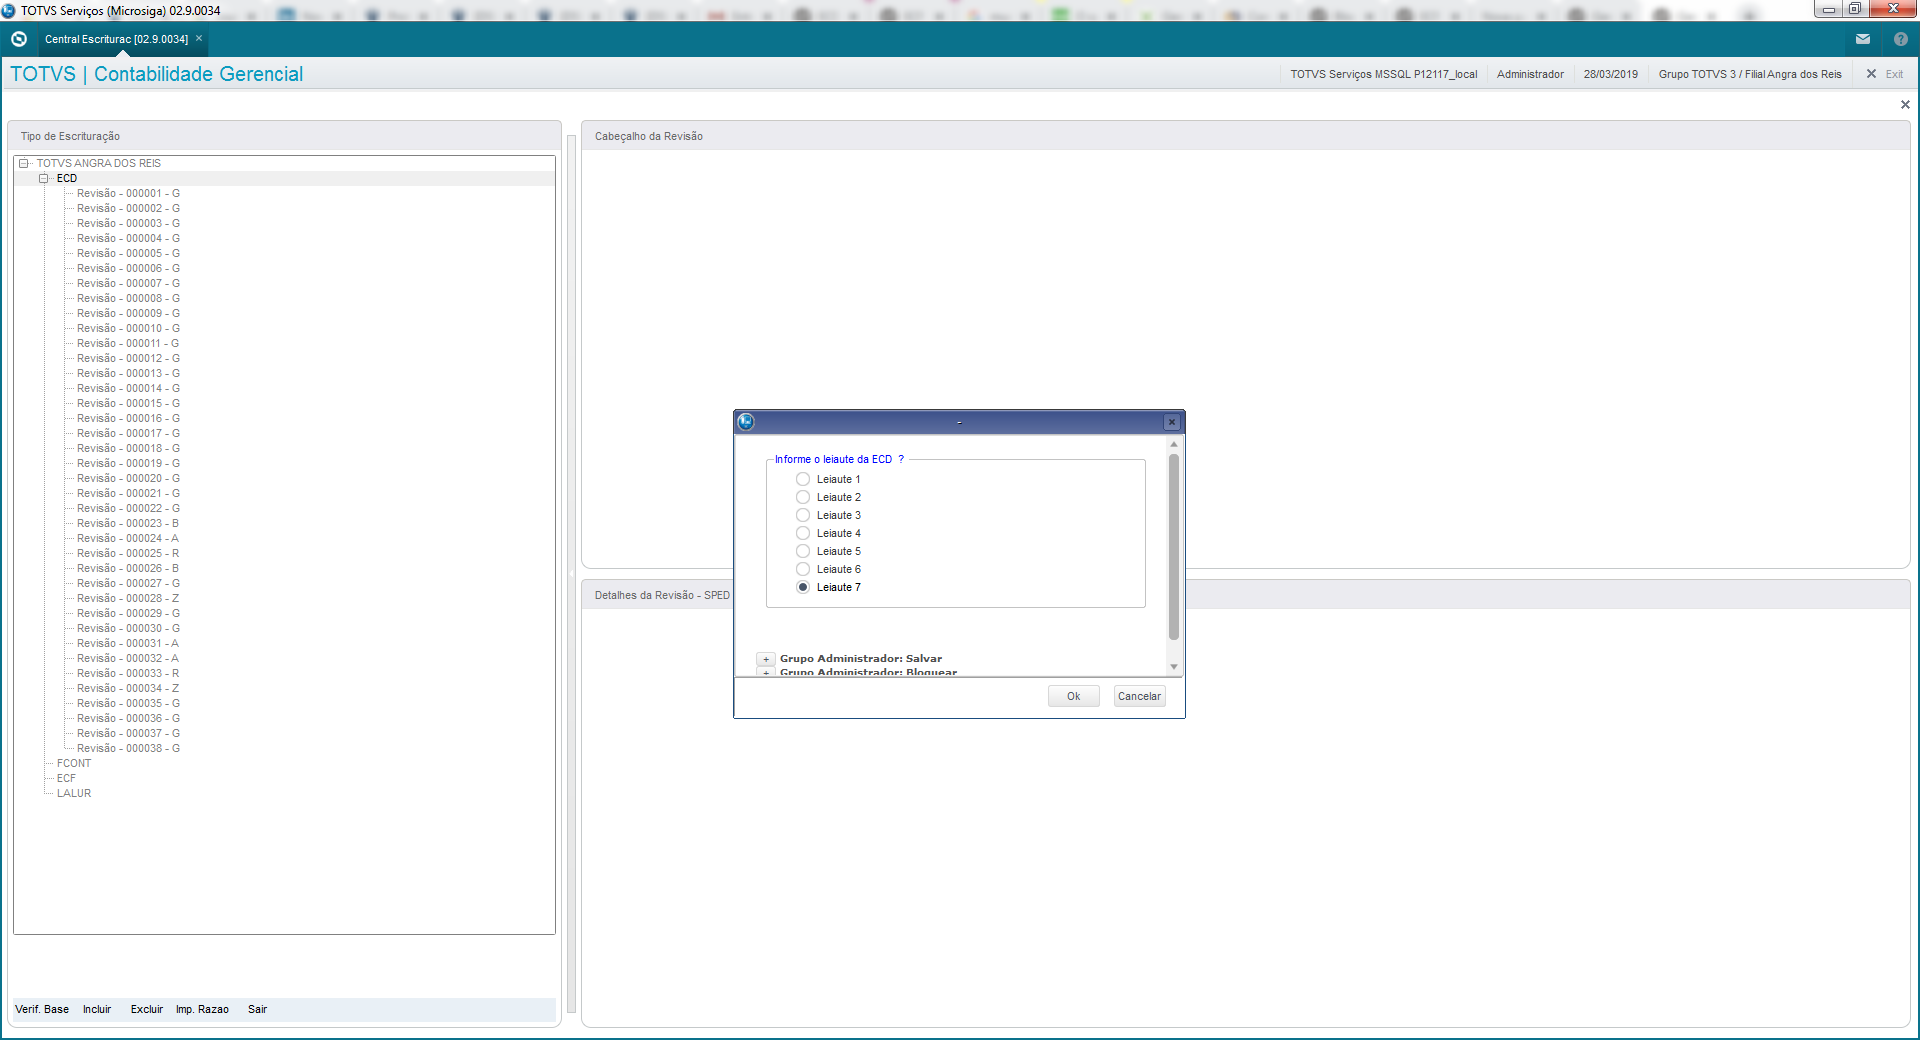Select the Leiaute 4 radio button
Image resolution: width=1920 pixels, height=1040 pixels.
click(x=803, y=533)
